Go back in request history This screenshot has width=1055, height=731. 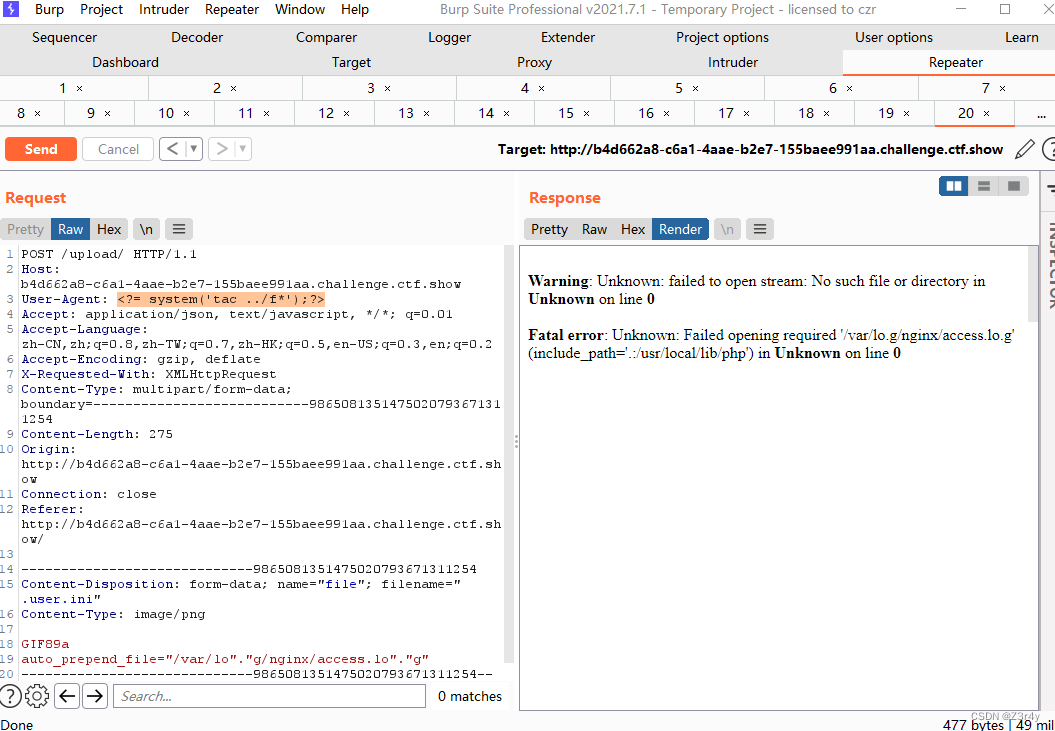click(x=172, y=149)
